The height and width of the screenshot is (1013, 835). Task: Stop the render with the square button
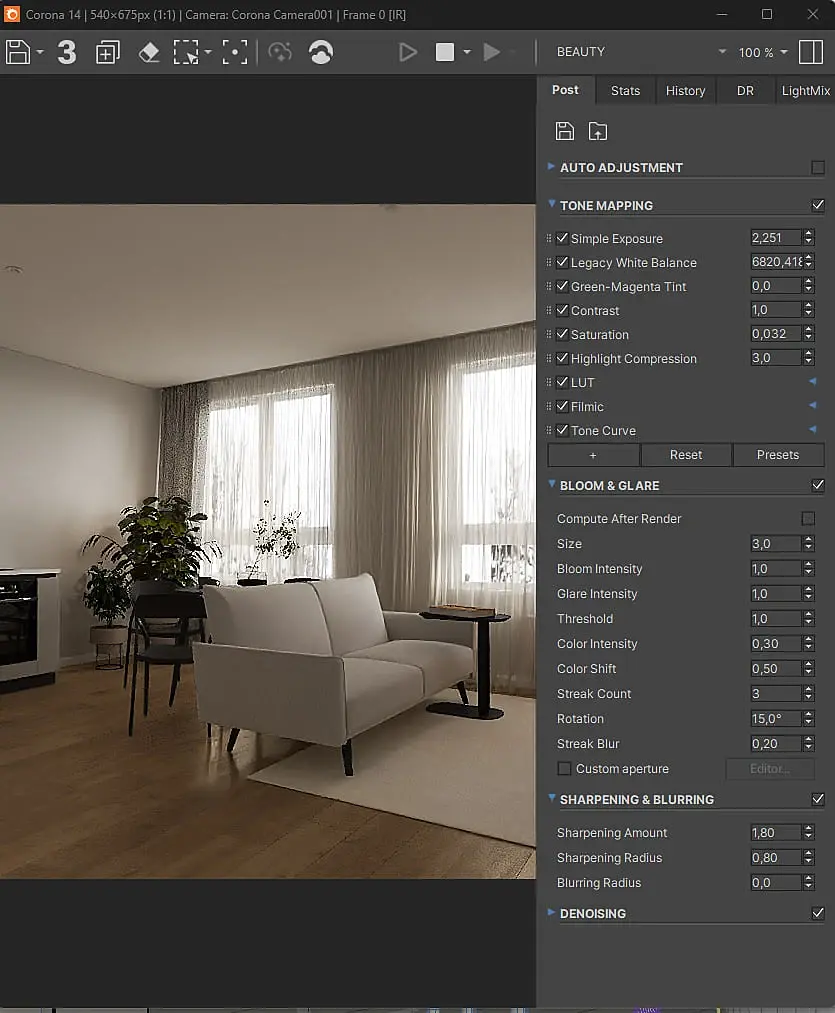445,52
